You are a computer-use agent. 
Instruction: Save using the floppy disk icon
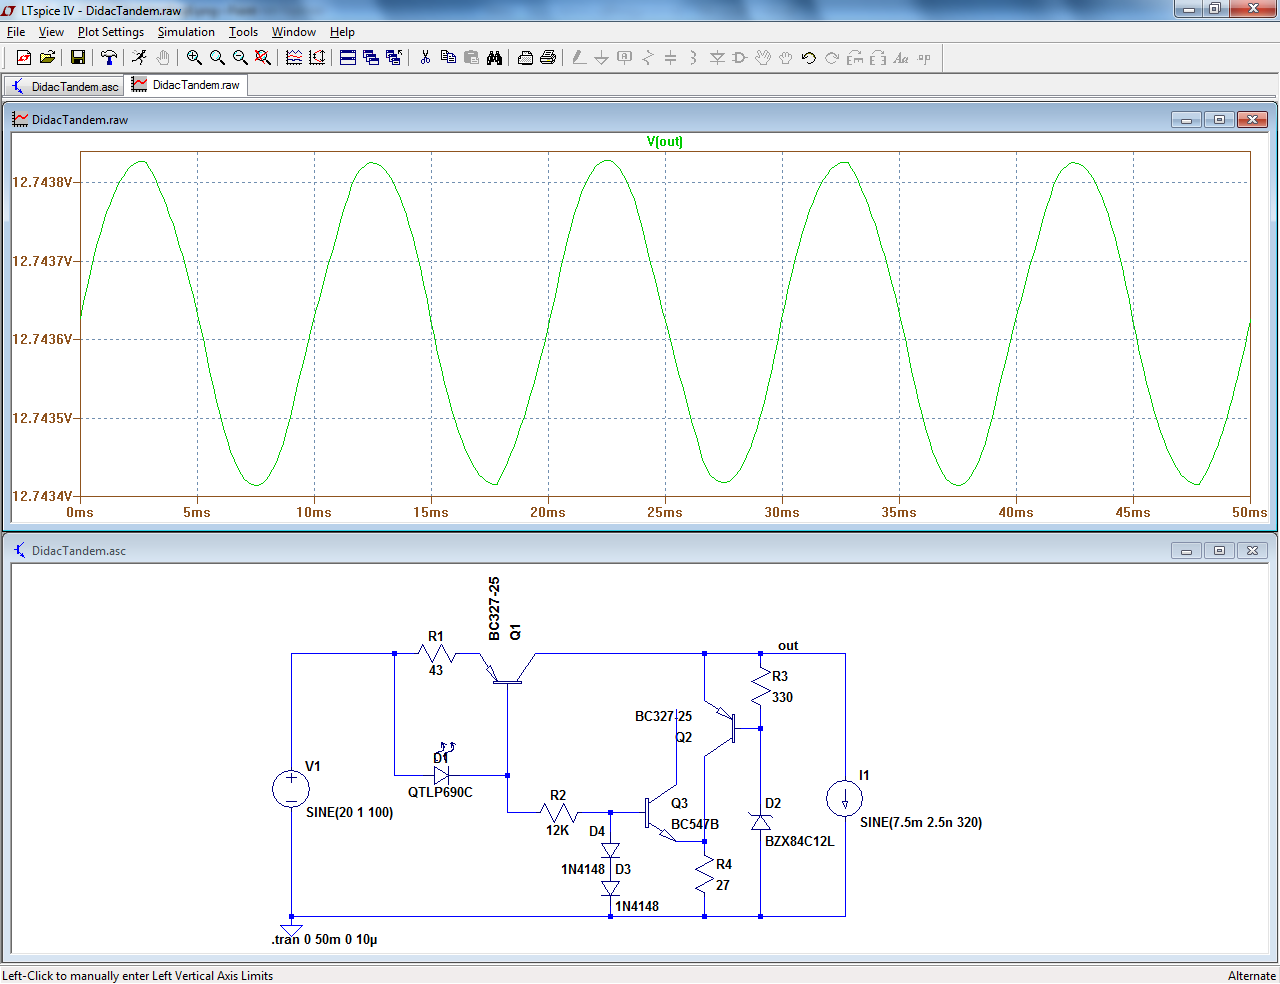coord(77,58)
